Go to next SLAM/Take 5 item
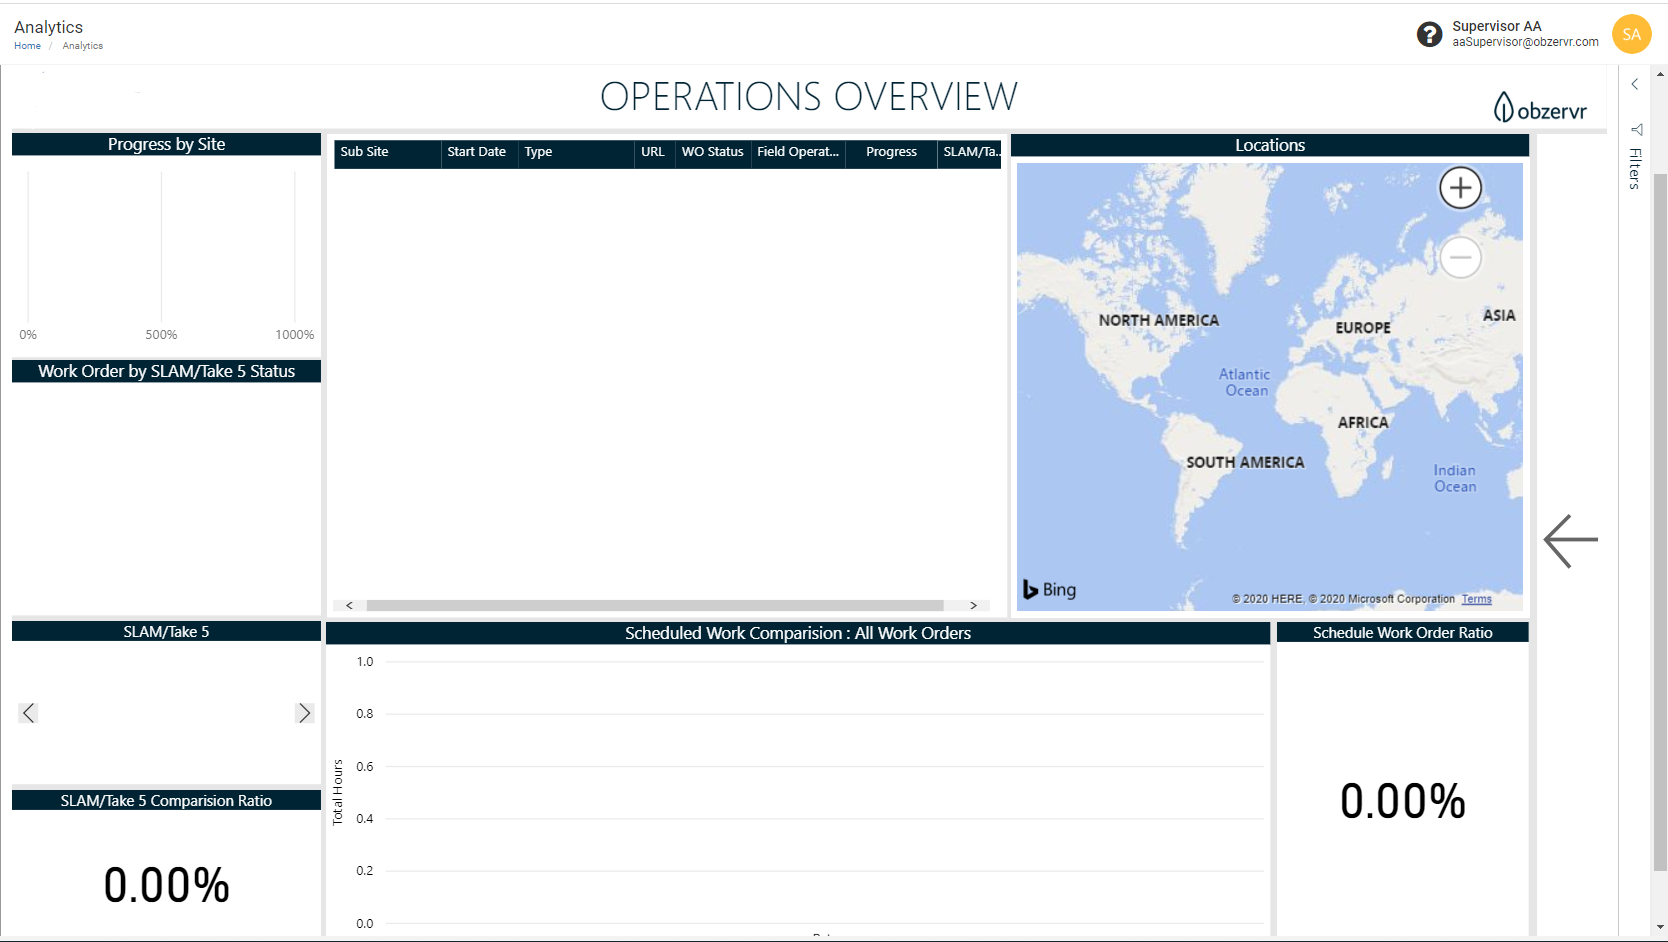1668x942 pixels. [305, 713]
